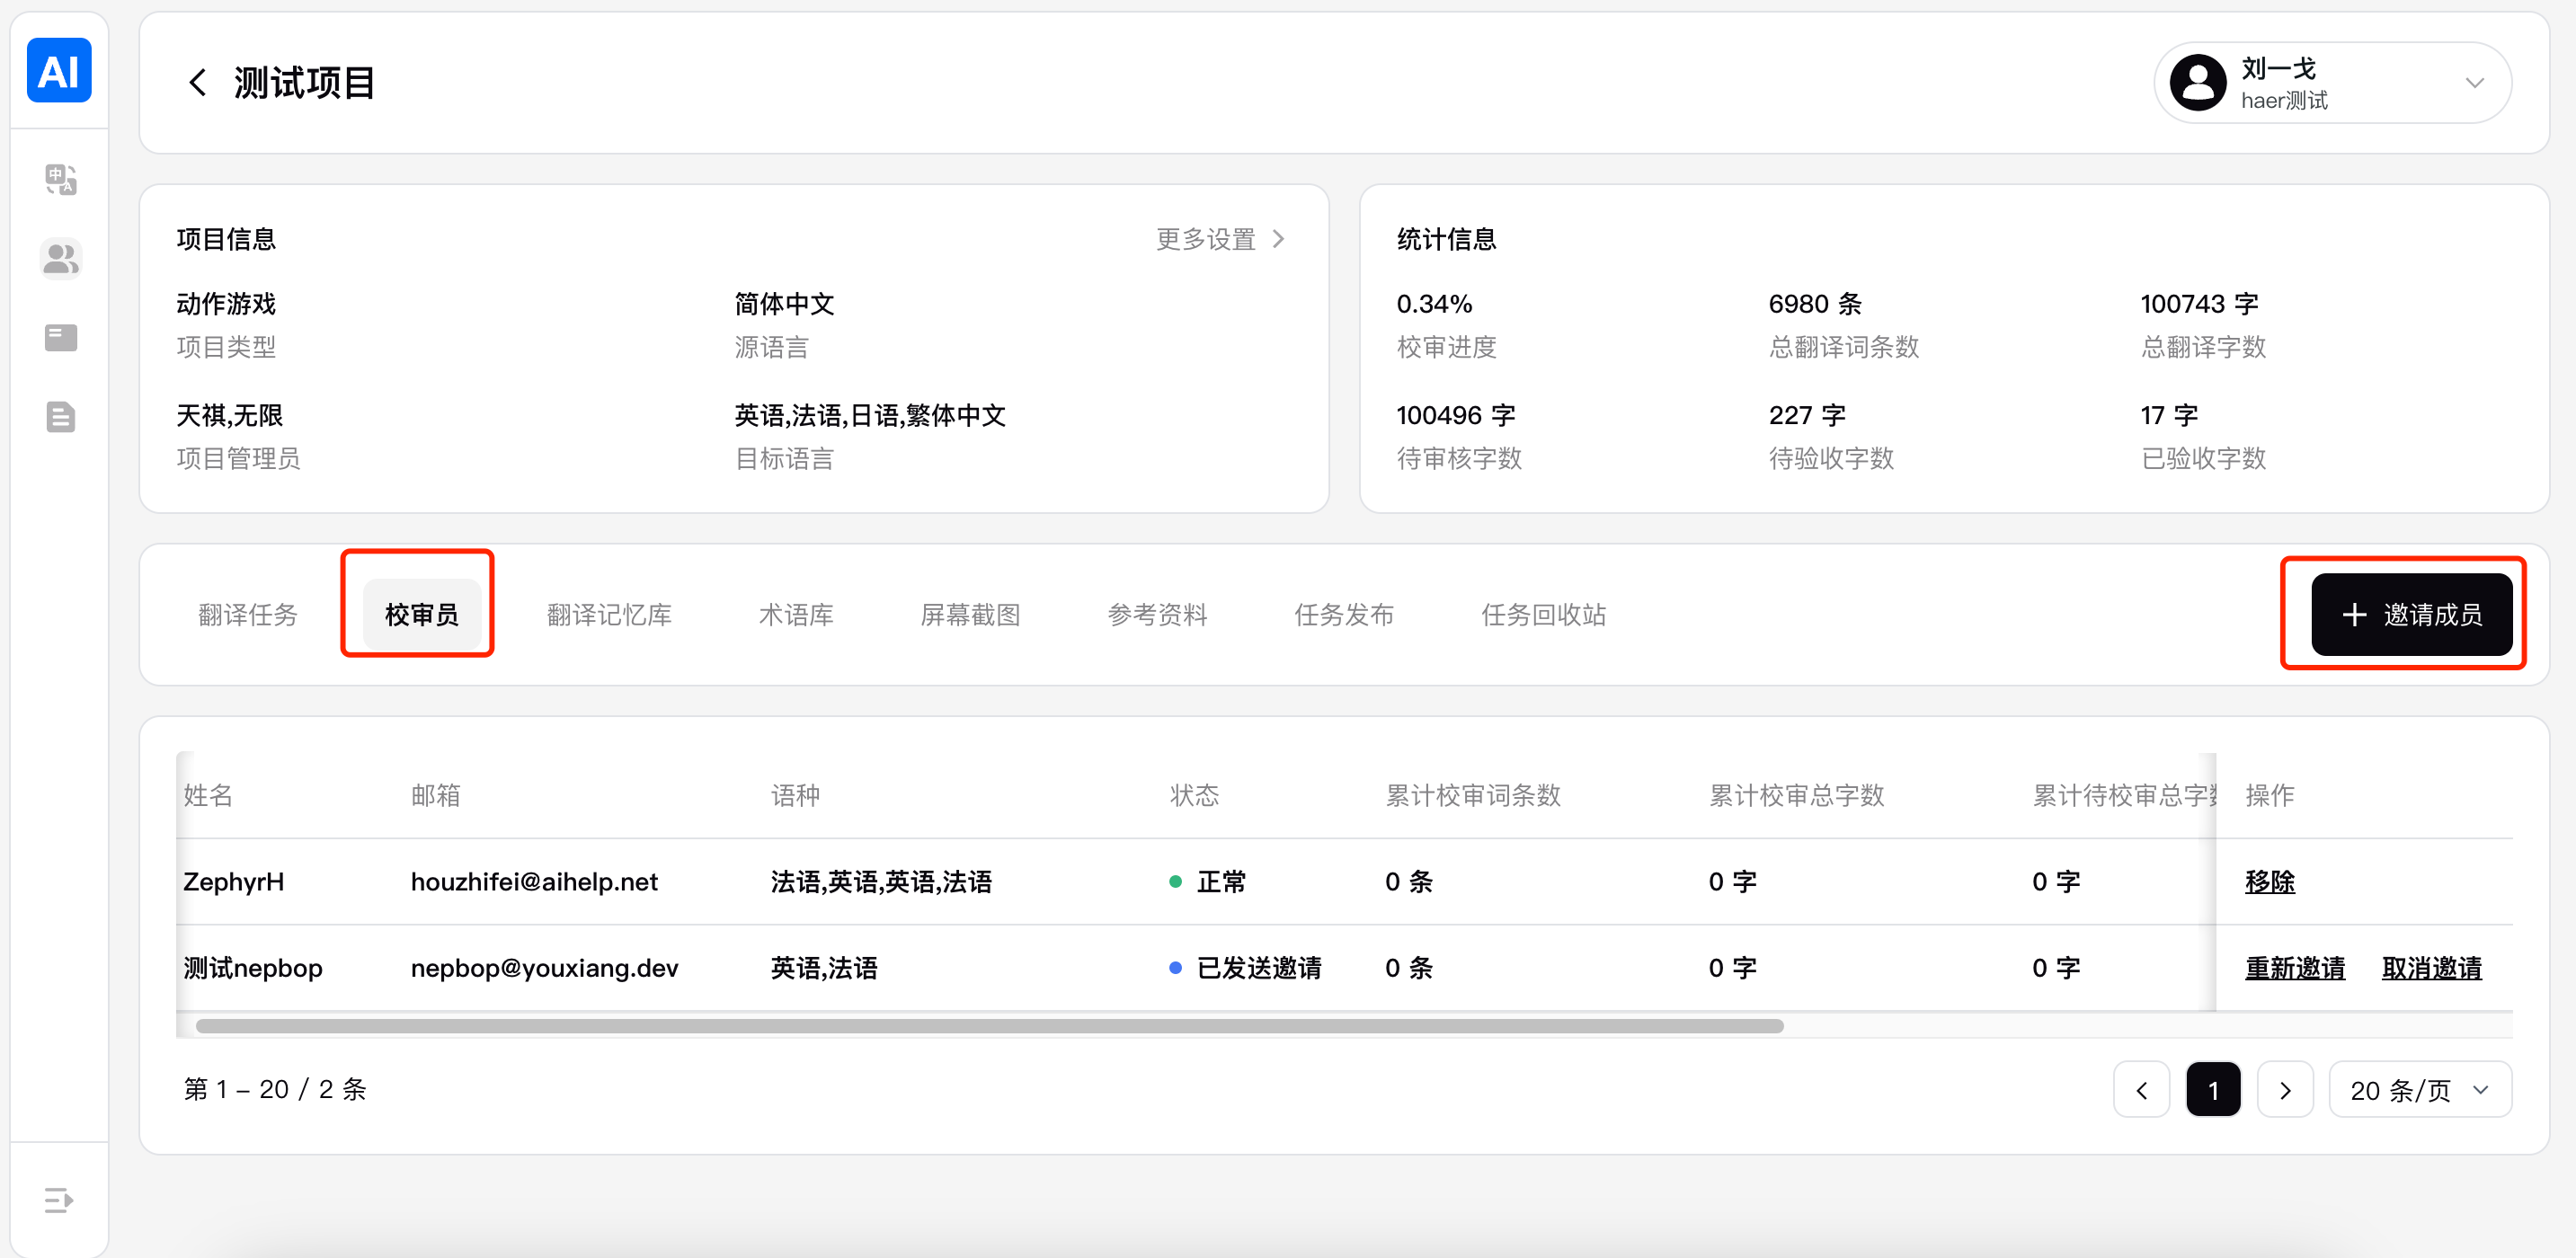Click 取消邀请 for 测试nepbop

point(2431,967)
